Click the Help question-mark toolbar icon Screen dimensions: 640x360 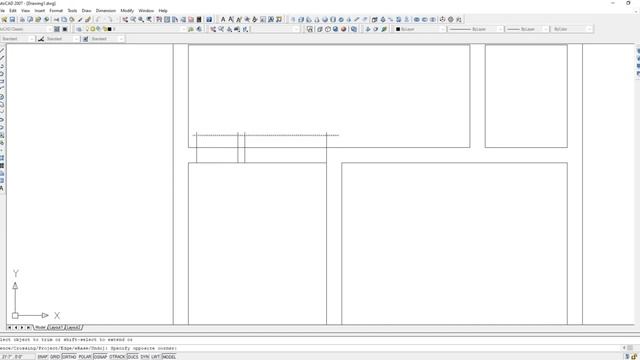tap(209, 19)
